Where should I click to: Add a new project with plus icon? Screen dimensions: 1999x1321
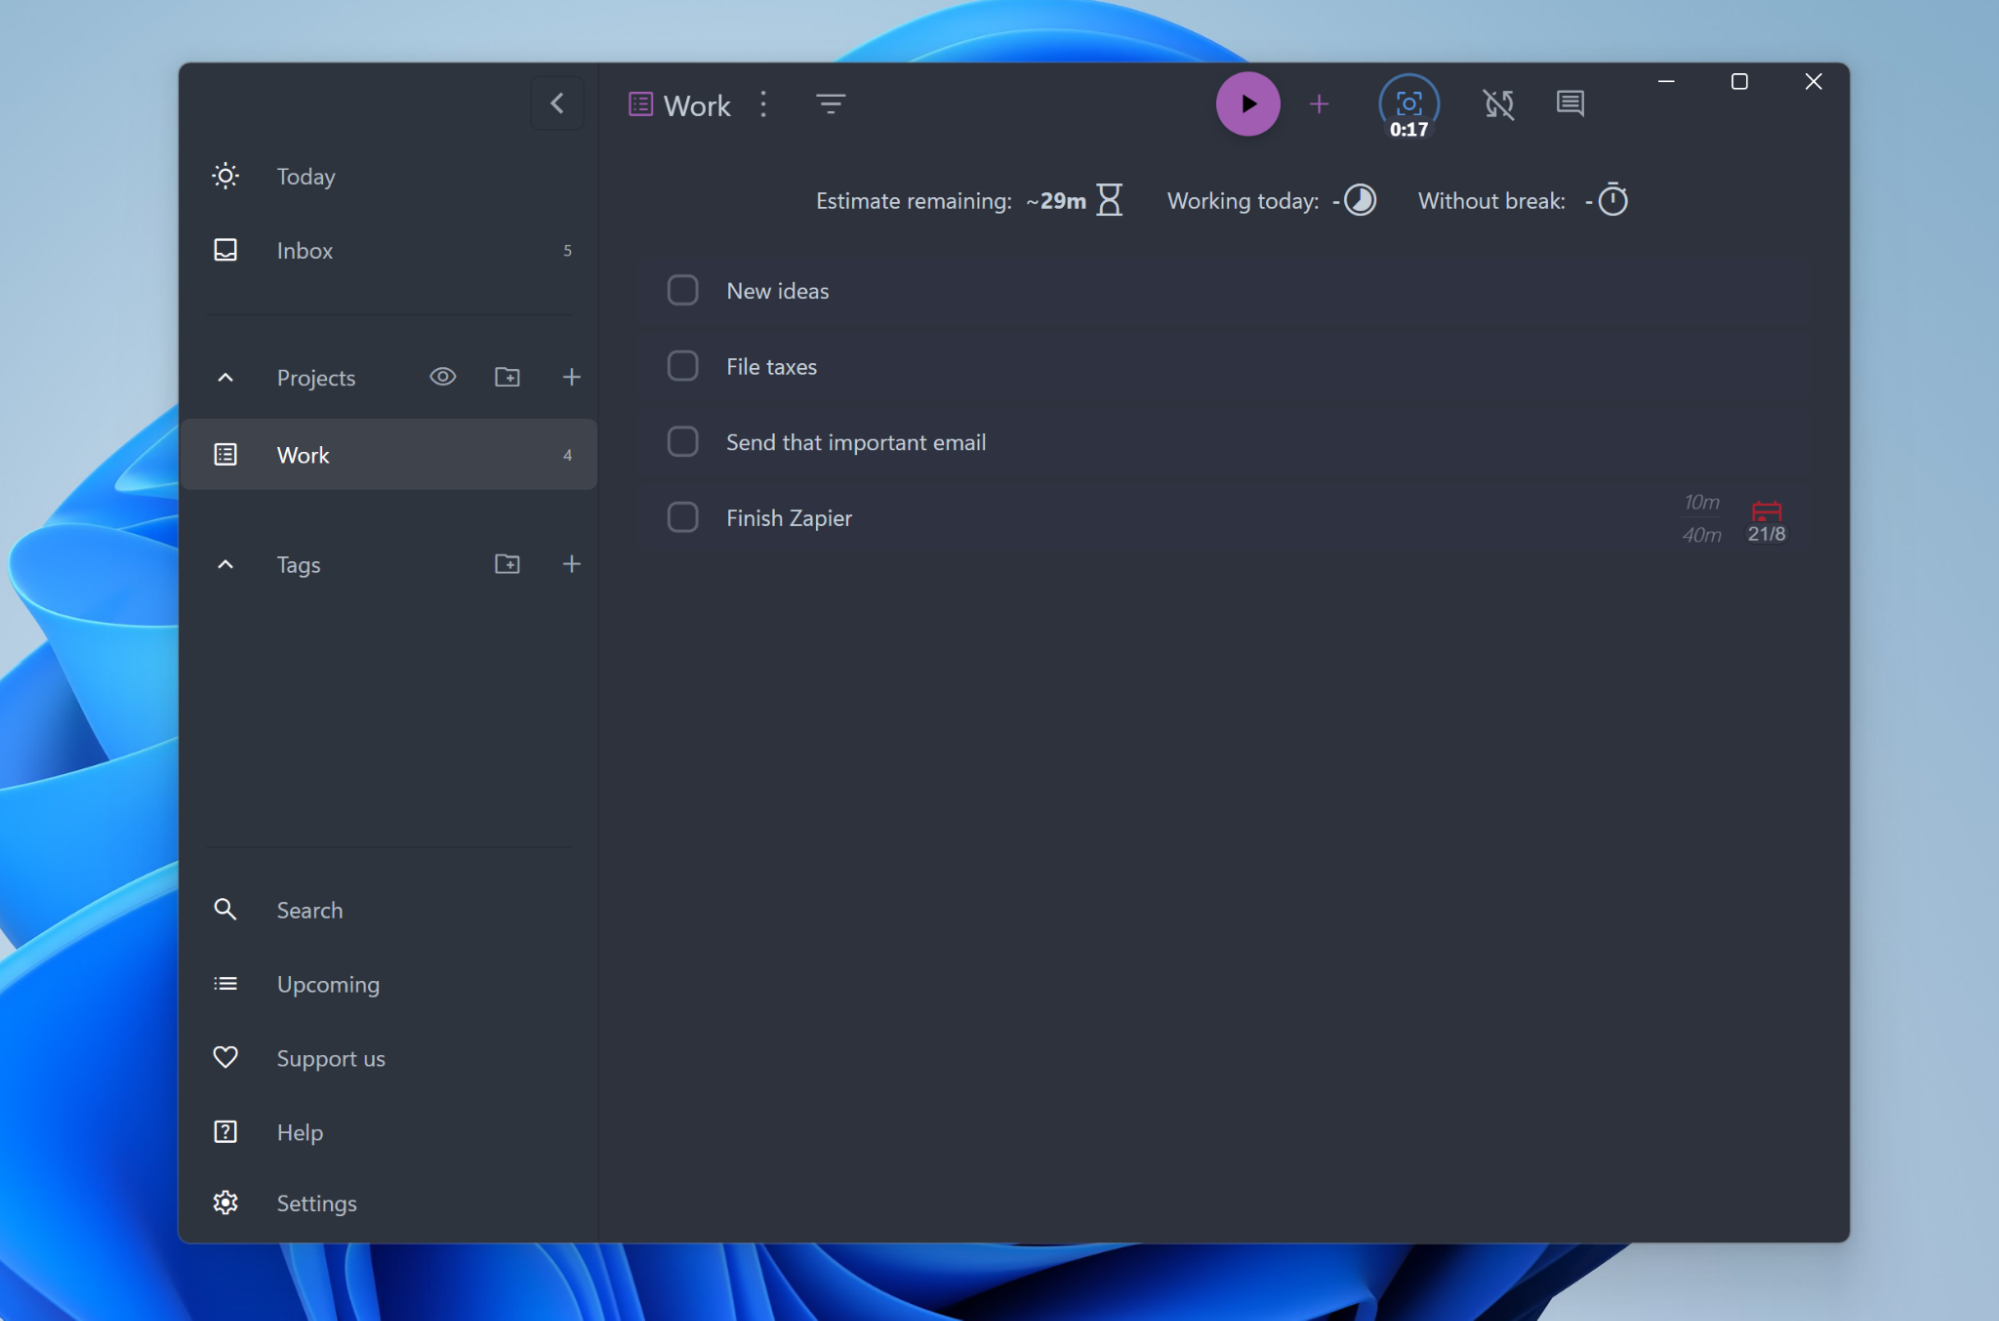pyautogui.click(x=571, y=377)
